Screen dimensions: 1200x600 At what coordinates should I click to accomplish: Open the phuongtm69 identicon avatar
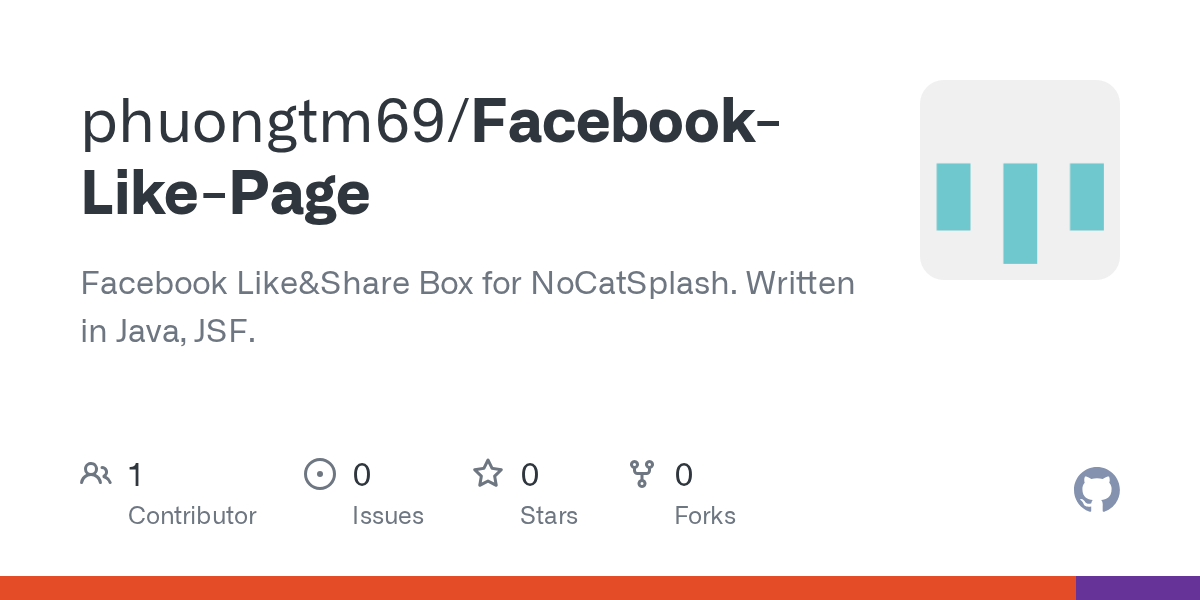tap(1020, 180)
